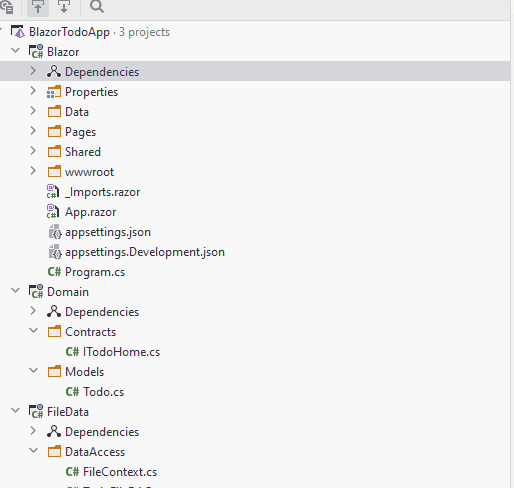Click the appsettings.json file icon
Image resolution: width=514 pixels, height=488 pixels.
[x=55, y=232]
